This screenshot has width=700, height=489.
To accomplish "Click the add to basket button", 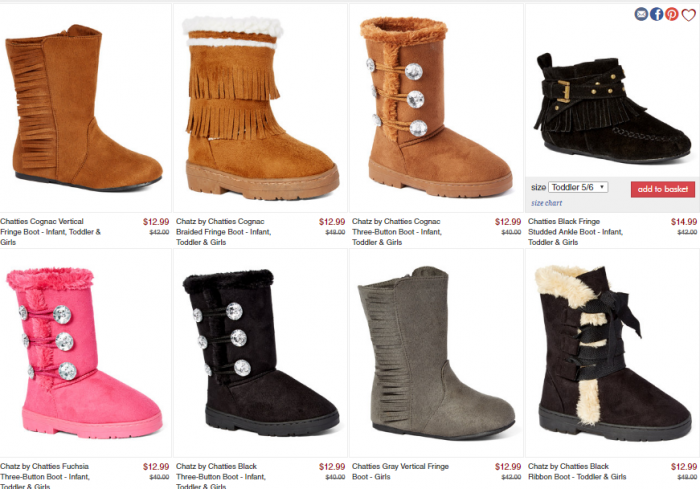I will point(662,189).
